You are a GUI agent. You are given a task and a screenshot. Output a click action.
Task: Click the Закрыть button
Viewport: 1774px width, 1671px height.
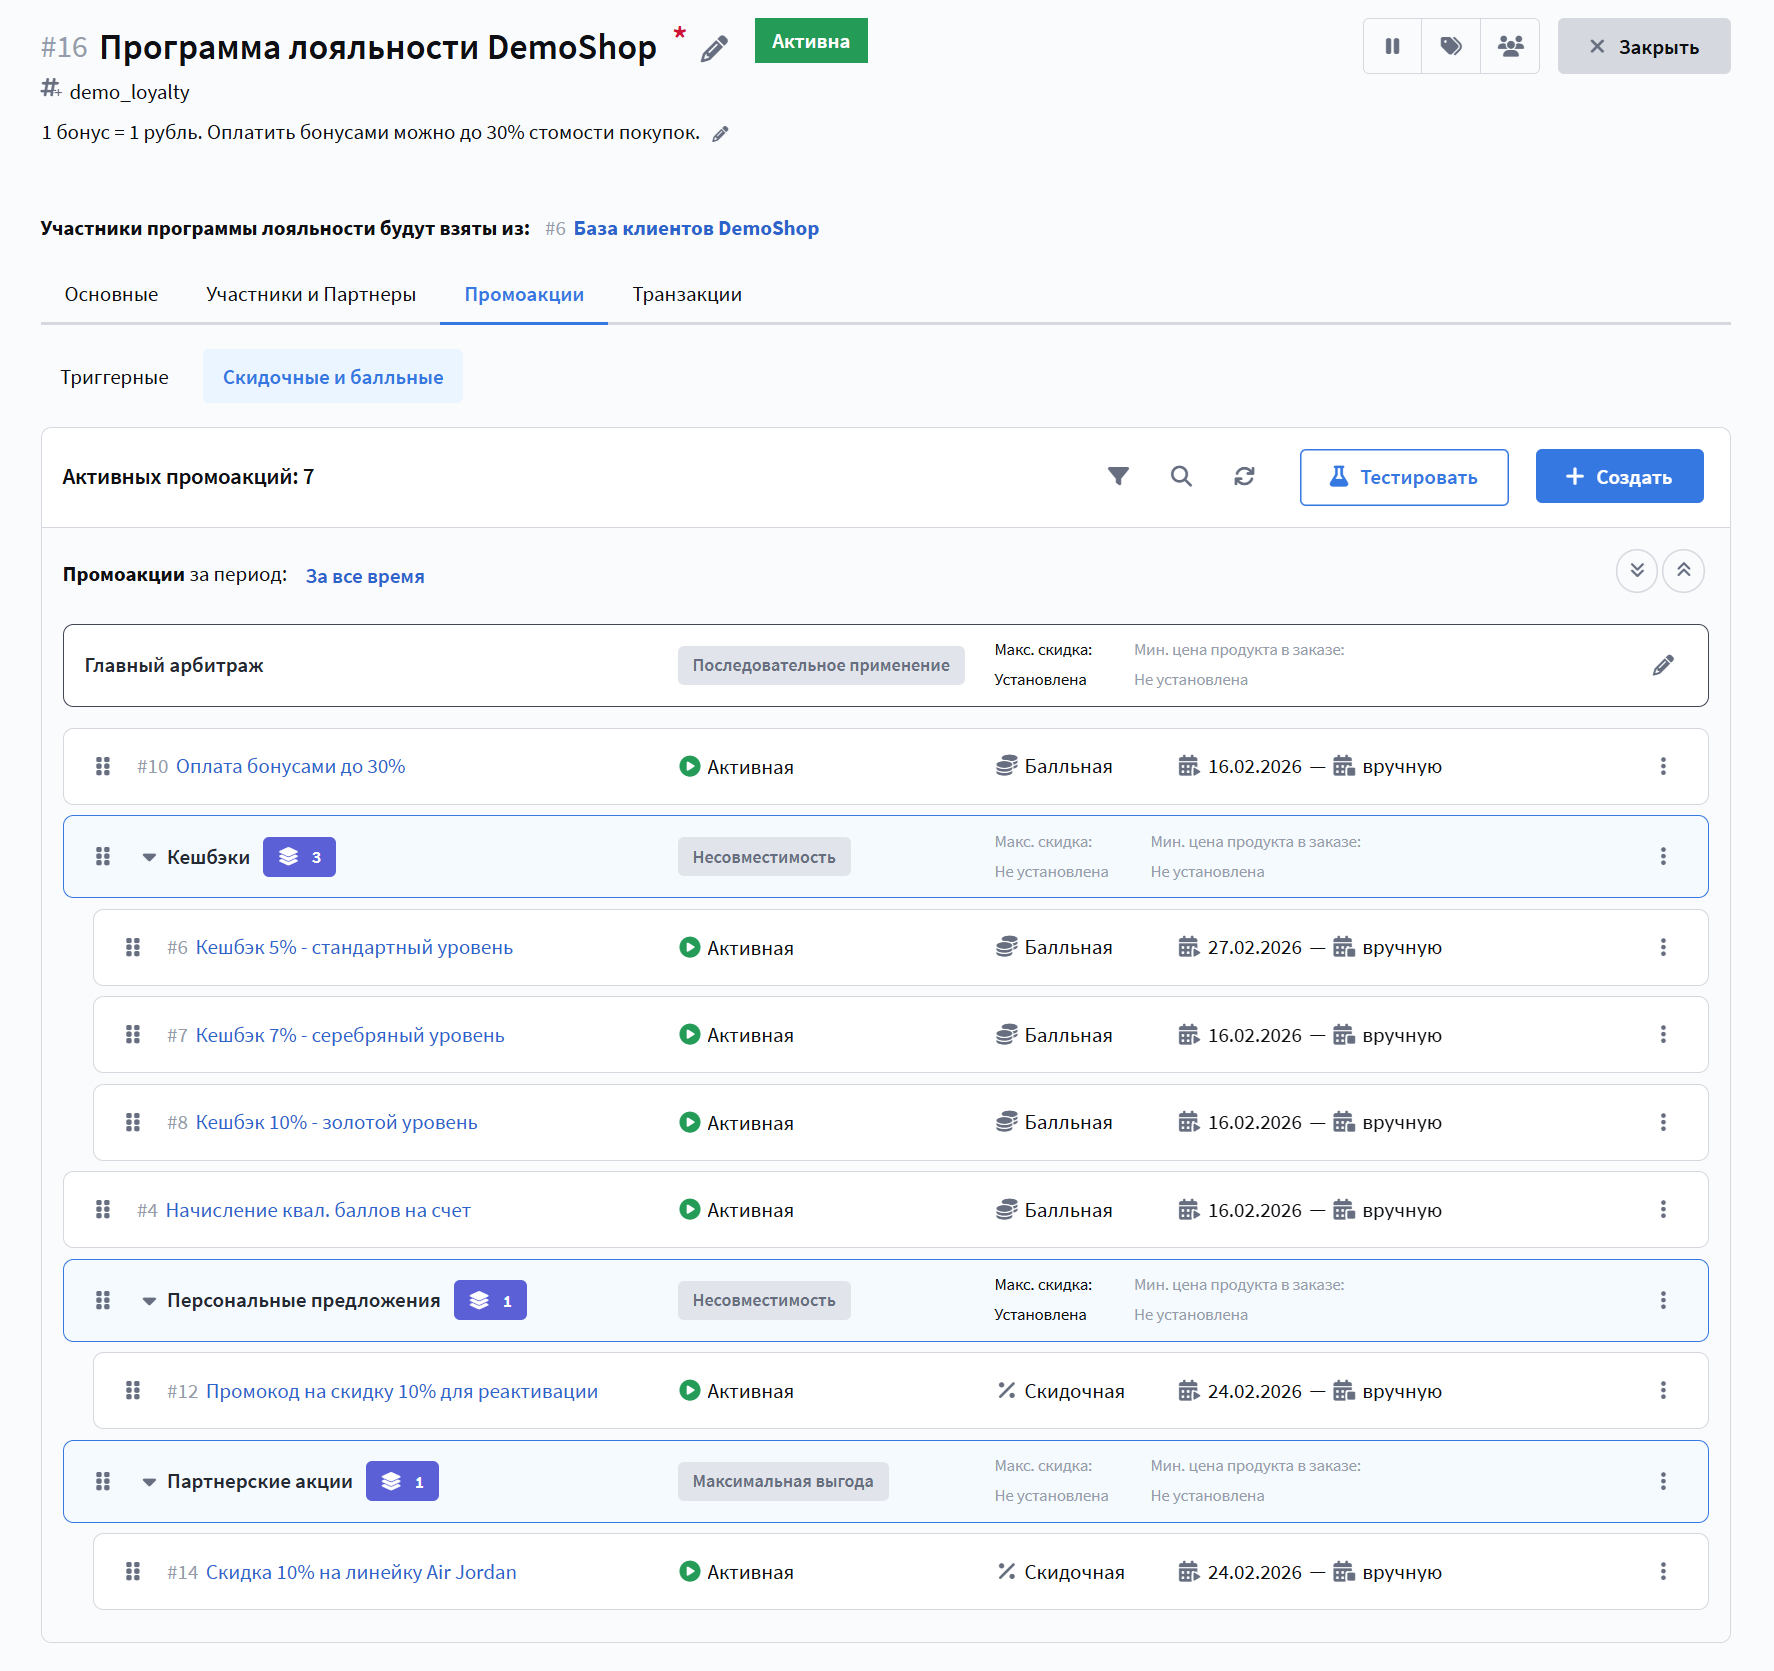[1644, 46]
